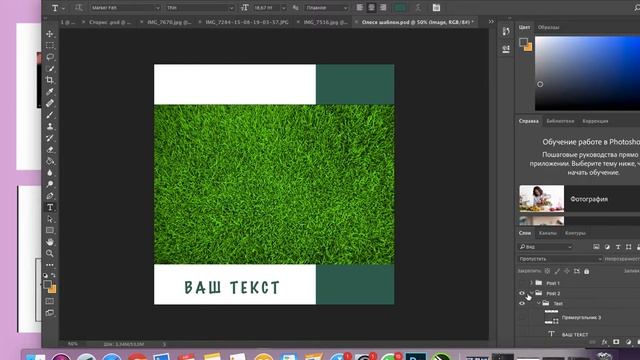Filter layers by pixel layer type

tap(596, 247)
